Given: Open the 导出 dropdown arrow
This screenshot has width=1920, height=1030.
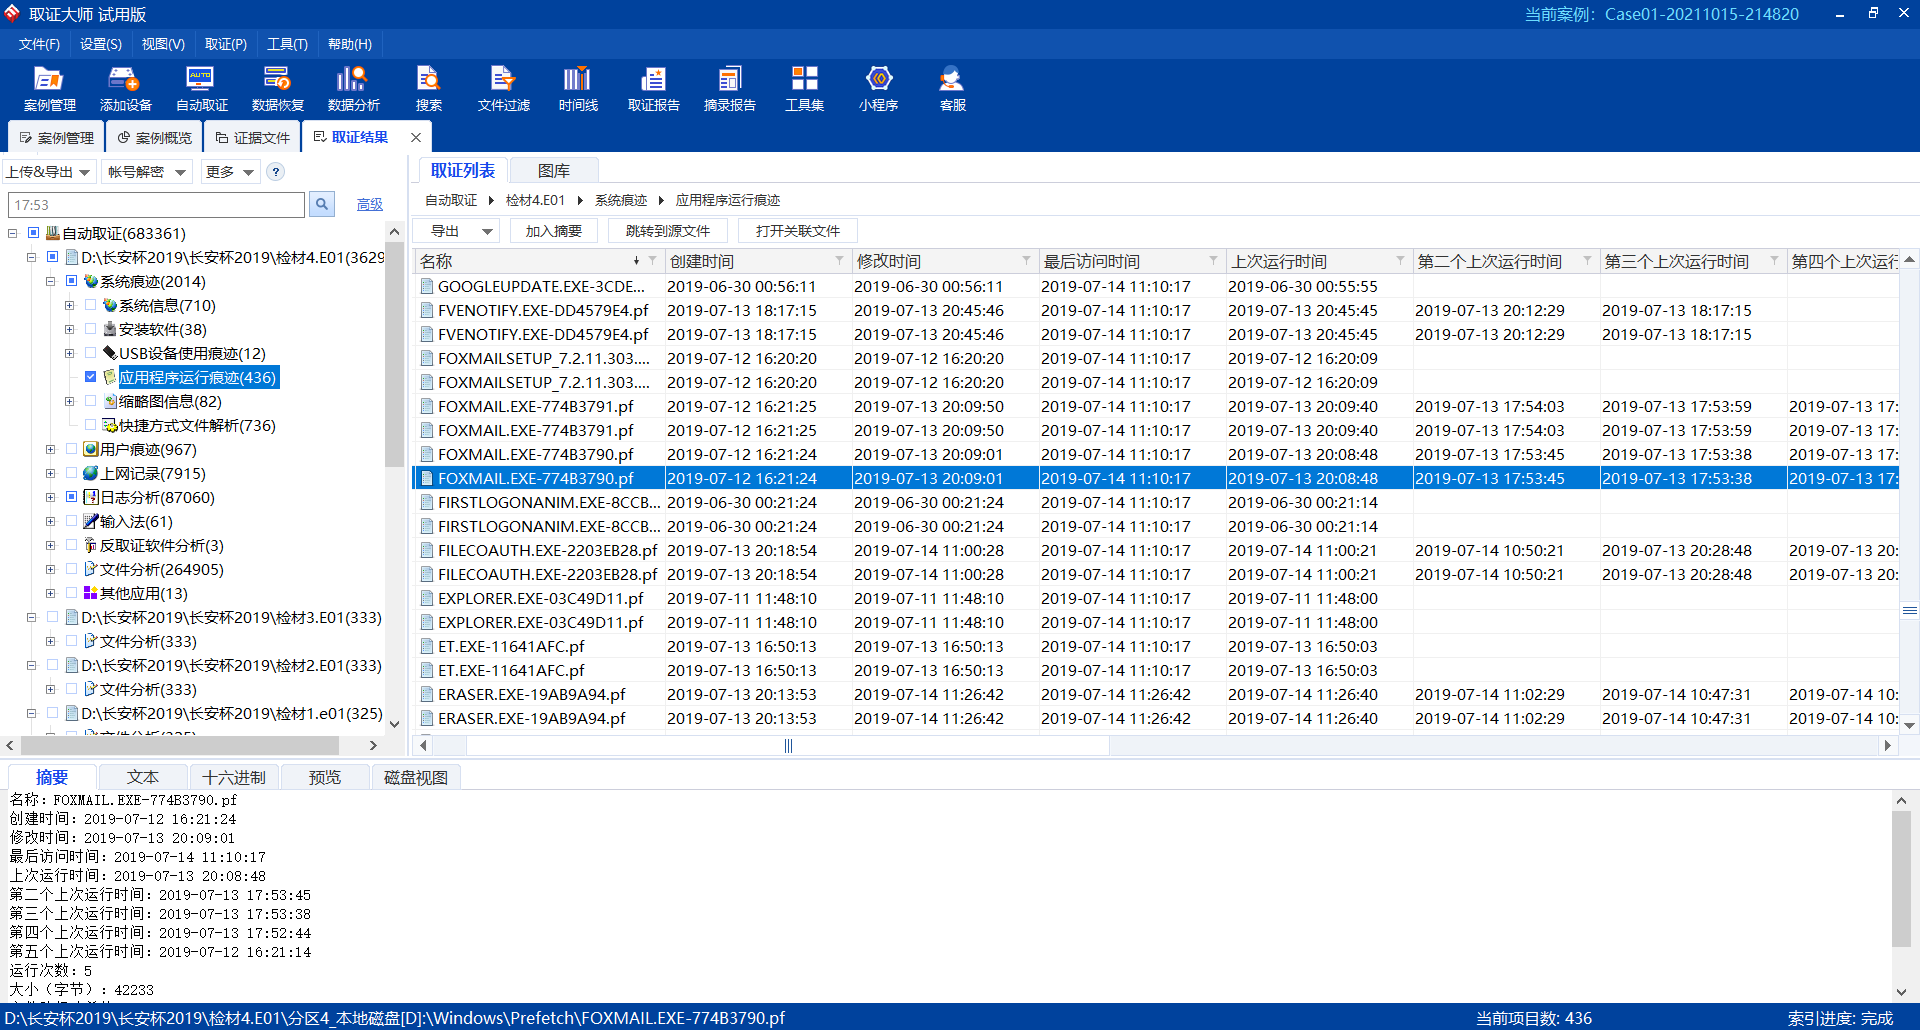Looking at the screenshot, I should point(487,231).
